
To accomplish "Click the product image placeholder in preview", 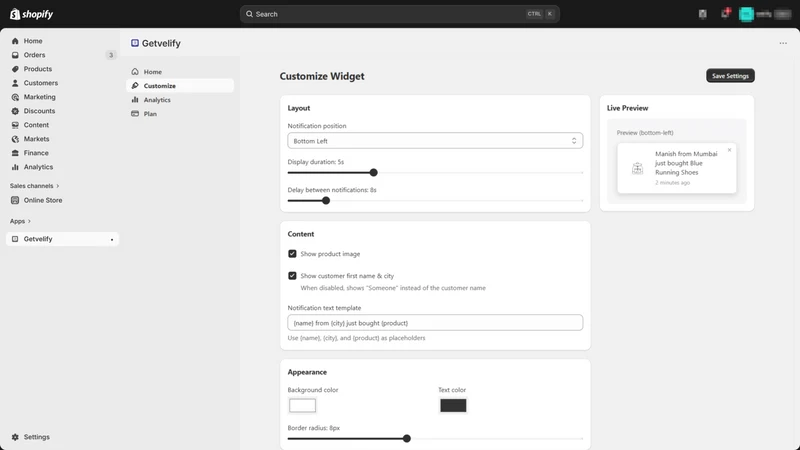I will pyautogui.click(x=637, y=168).
